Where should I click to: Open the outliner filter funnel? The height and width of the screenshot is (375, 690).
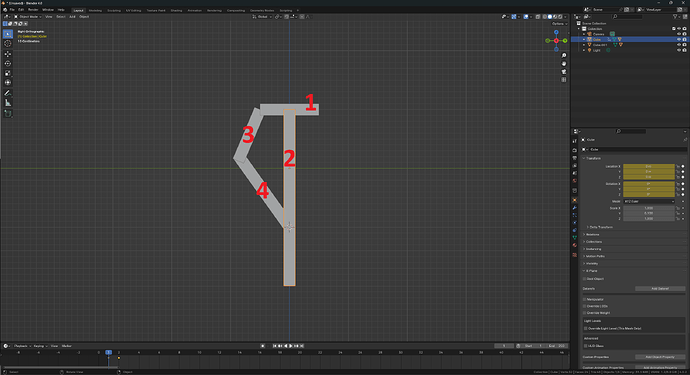pyautogui.click(x=675, y=17)
